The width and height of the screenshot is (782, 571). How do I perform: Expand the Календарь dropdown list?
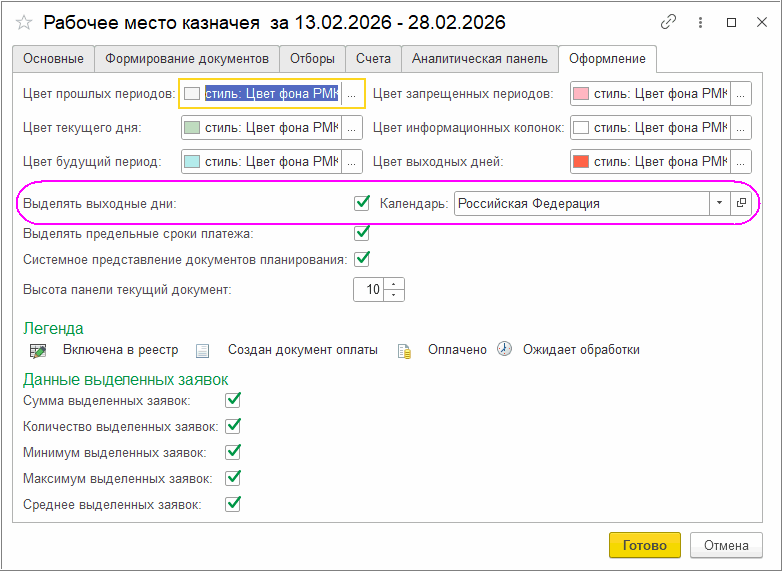(x=719, y=203)
